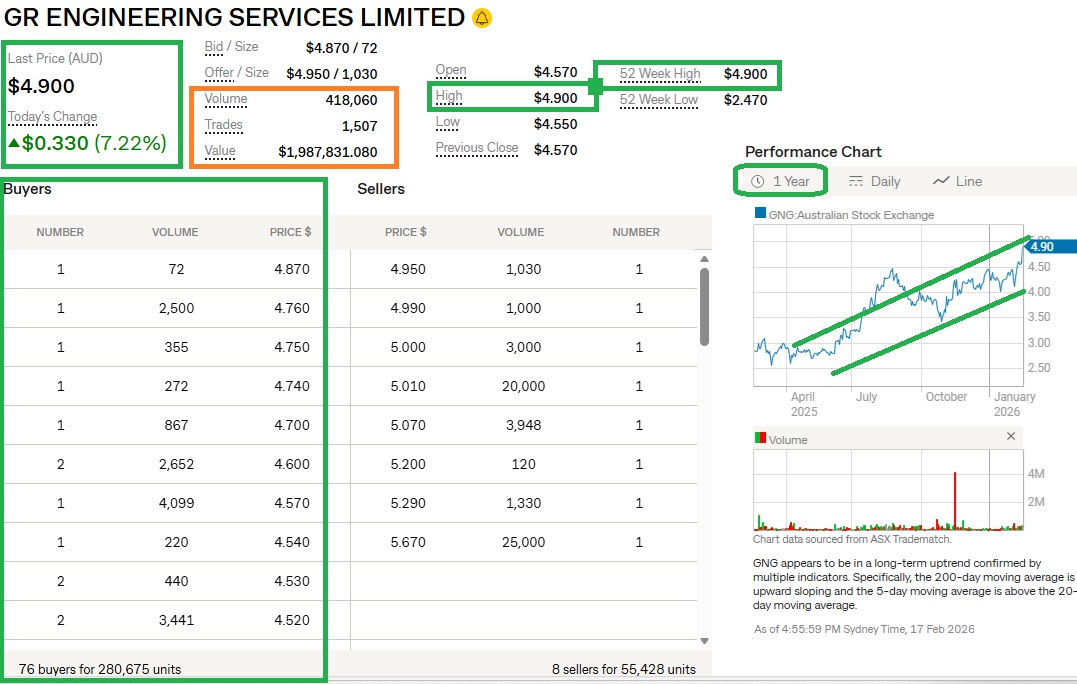Open the 1 Year time range dropdown
The image size is (1077, 684).
point(782,181)
